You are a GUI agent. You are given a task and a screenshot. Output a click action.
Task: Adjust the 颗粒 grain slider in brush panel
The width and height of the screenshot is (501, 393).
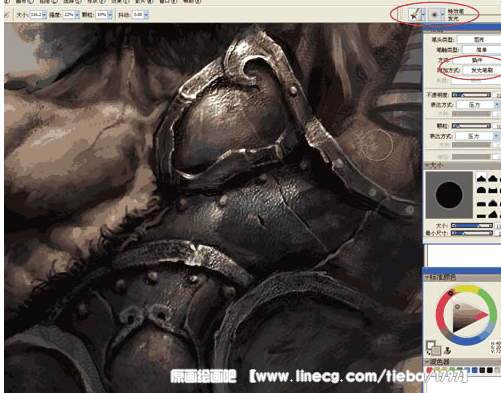pyautogui.click(x=471, y=126)
